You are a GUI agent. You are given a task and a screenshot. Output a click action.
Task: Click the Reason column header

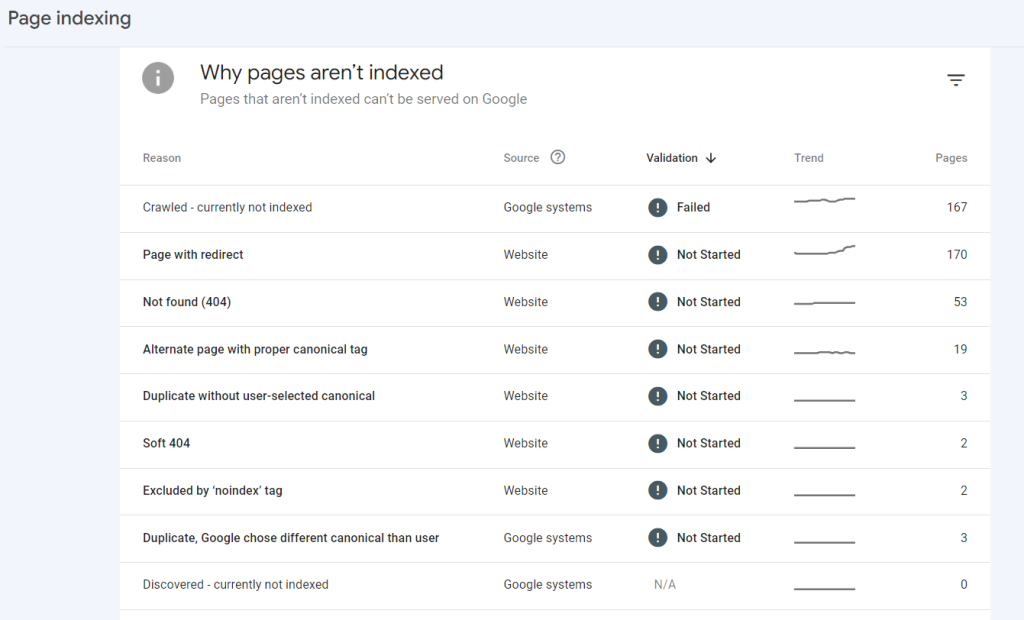(161, 157)
